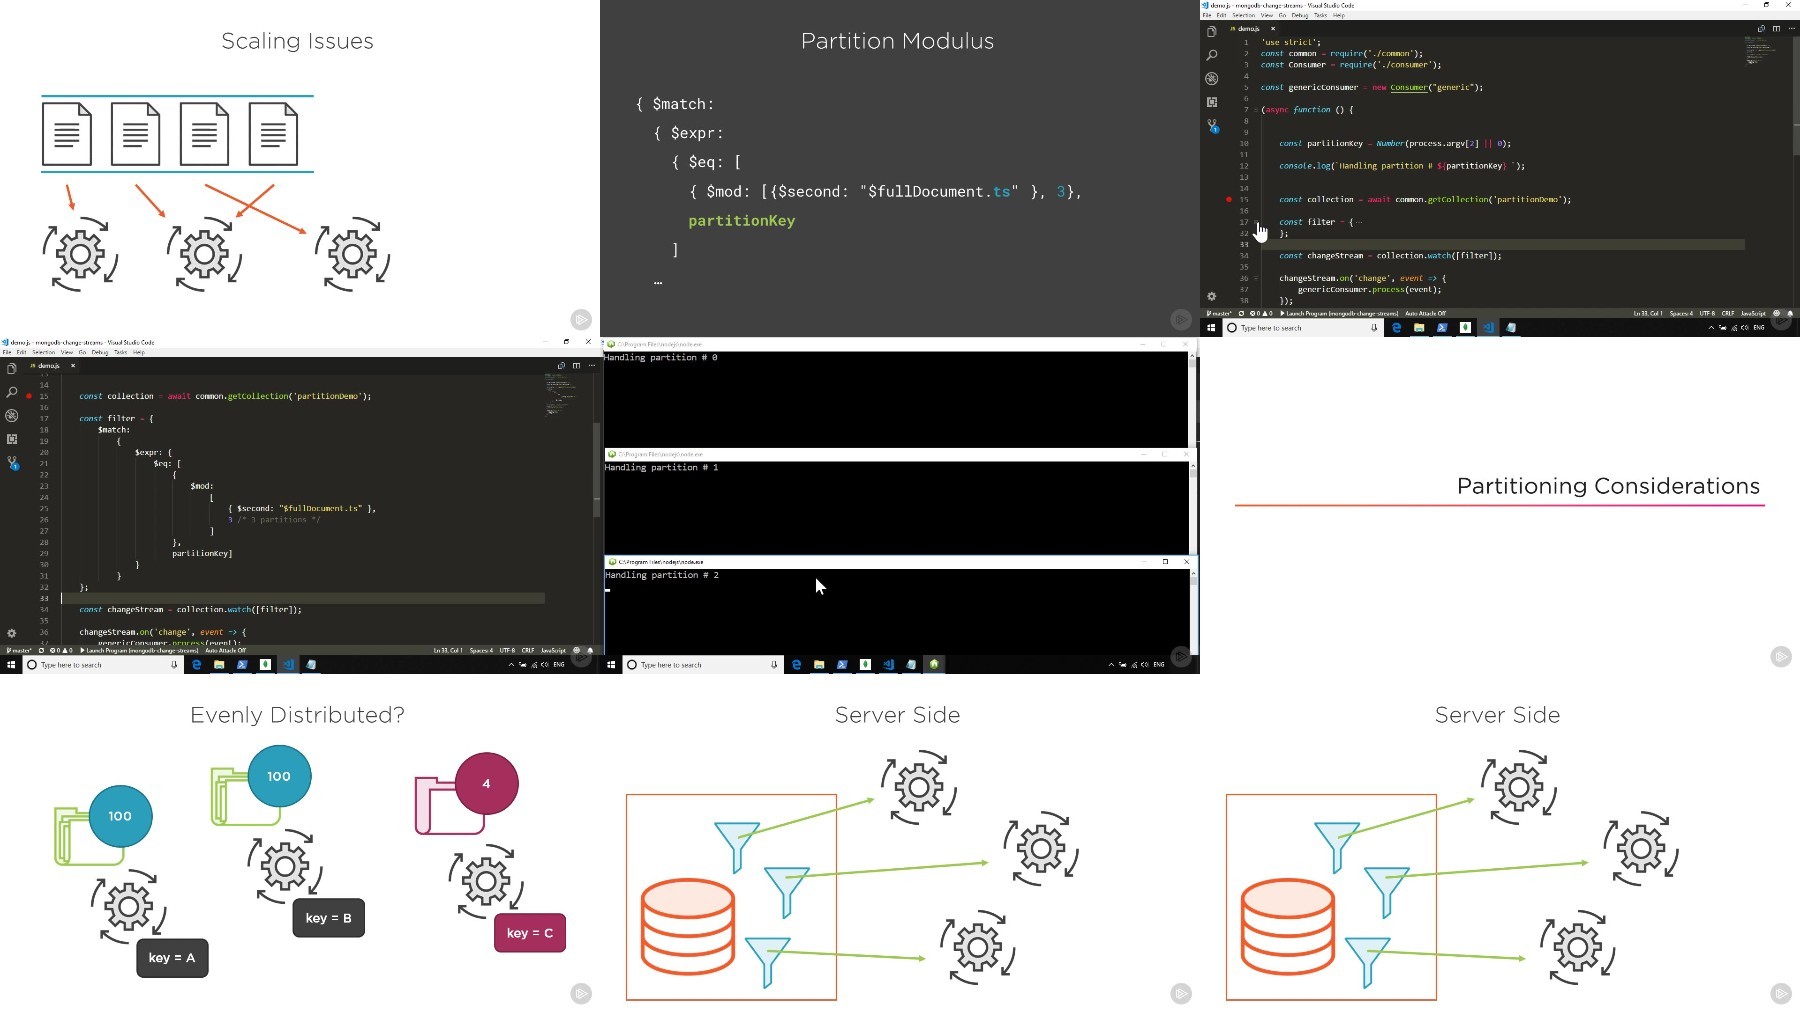Open Debug menu in 'use strict' VS Code window

[x=1300, y=15]
